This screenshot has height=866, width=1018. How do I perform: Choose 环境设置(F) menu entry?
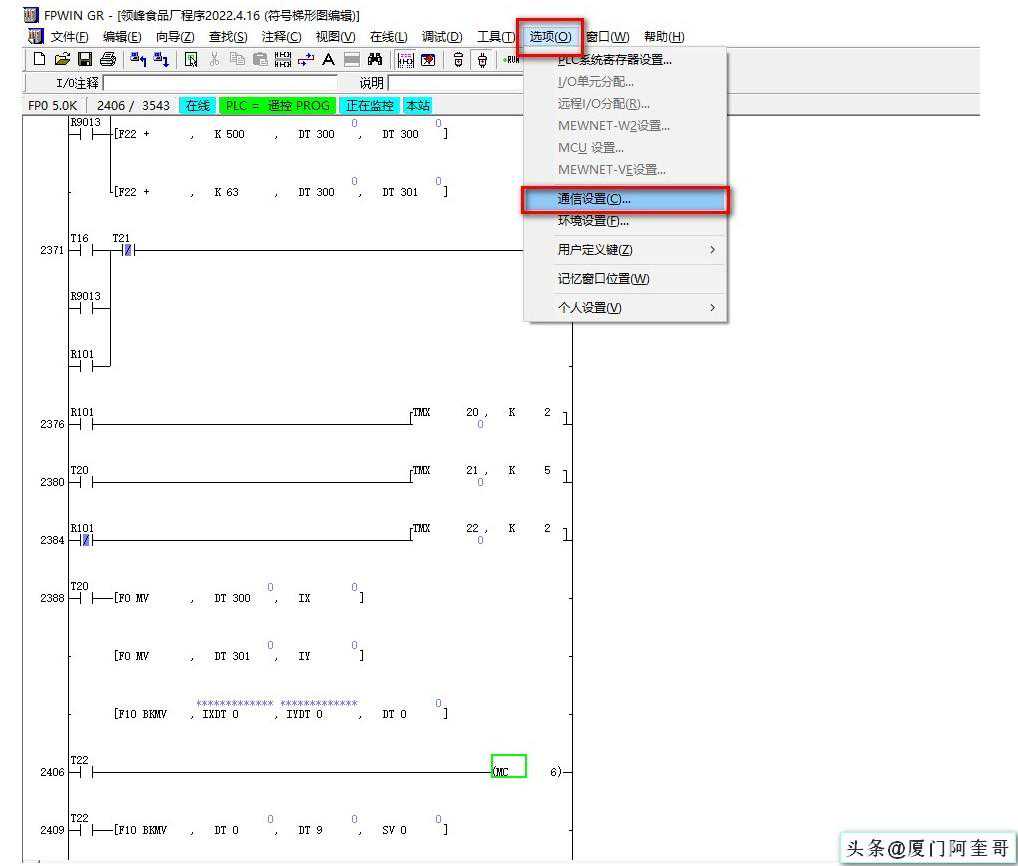pyautogui.click(x=593, y=221)
